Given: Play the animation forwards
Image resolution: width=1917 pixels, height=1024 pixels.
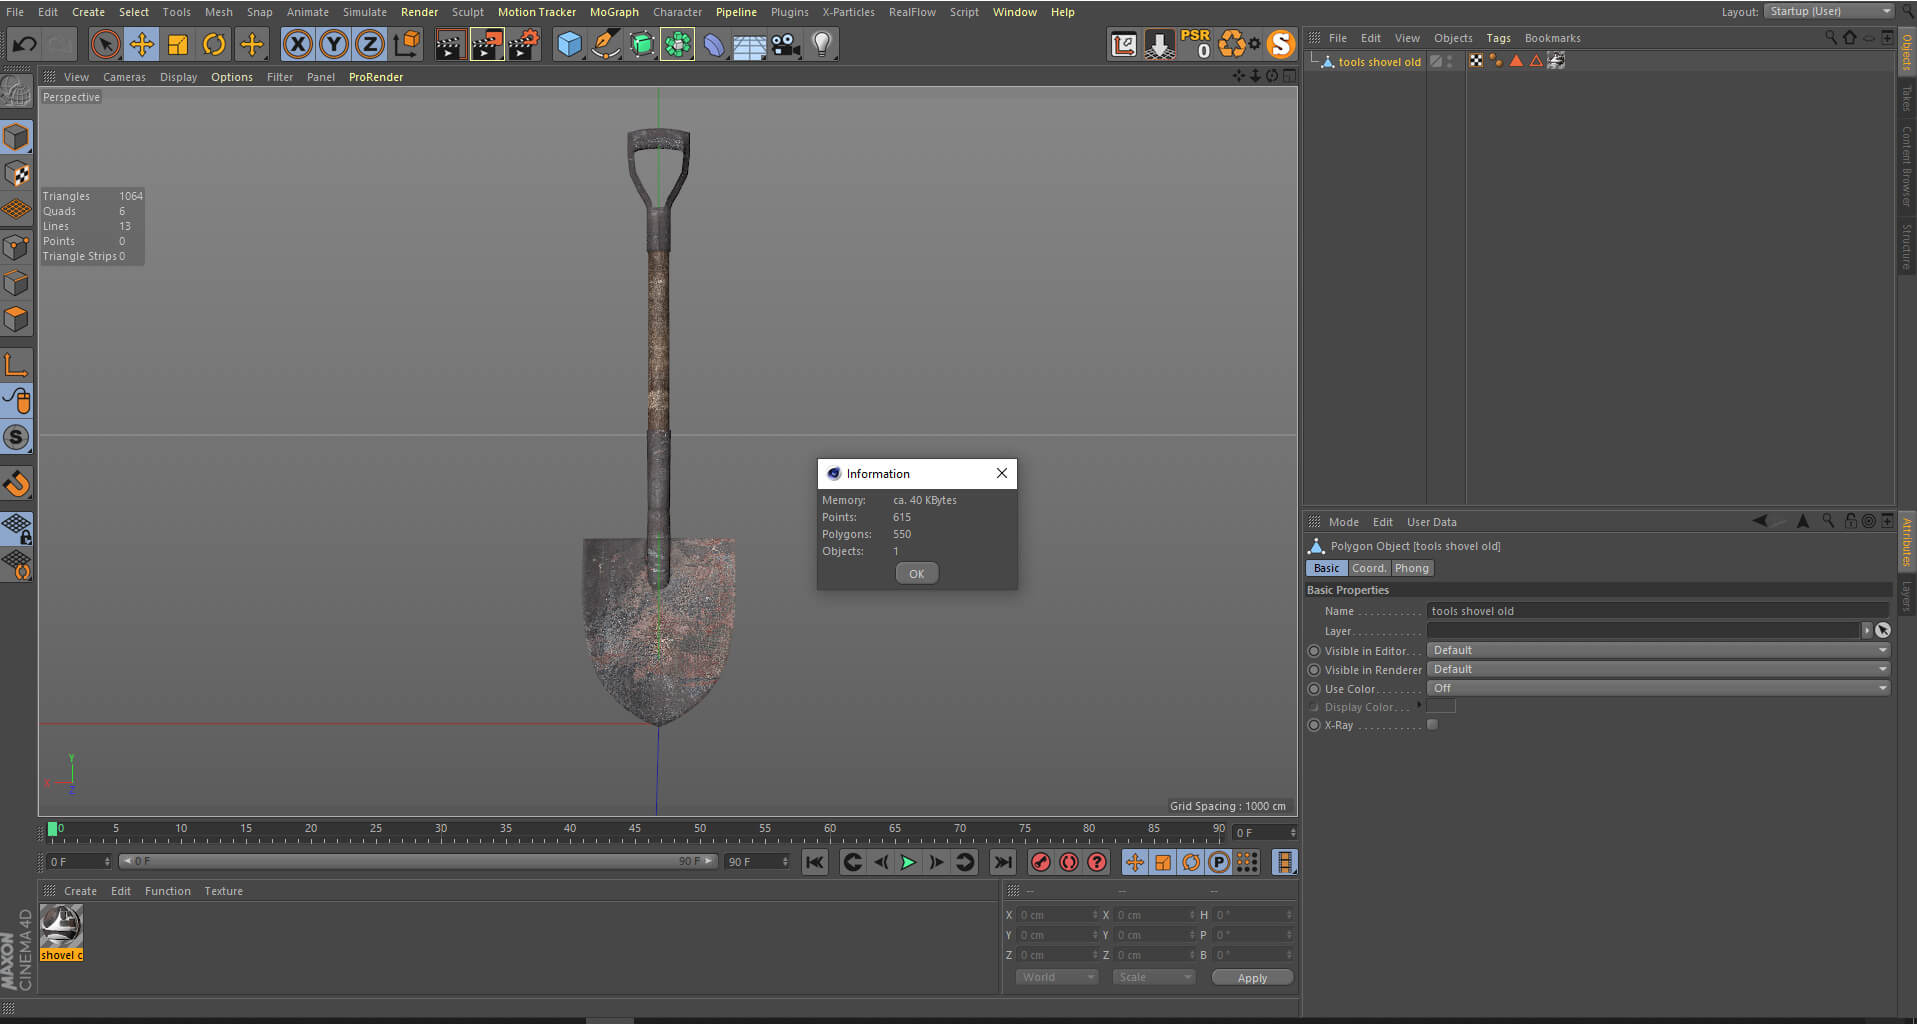Looking at the screenshot, I should click(x=908, y=862).
